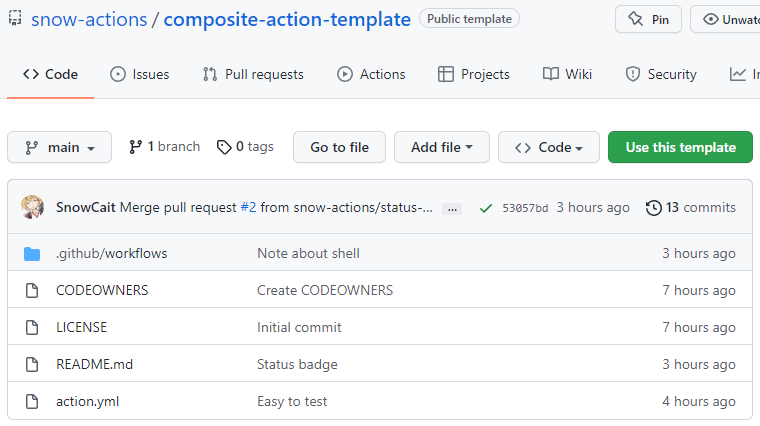Open the LICENSE file
The height and width of the screenshot is (426, 760).
tap(81, 328)
